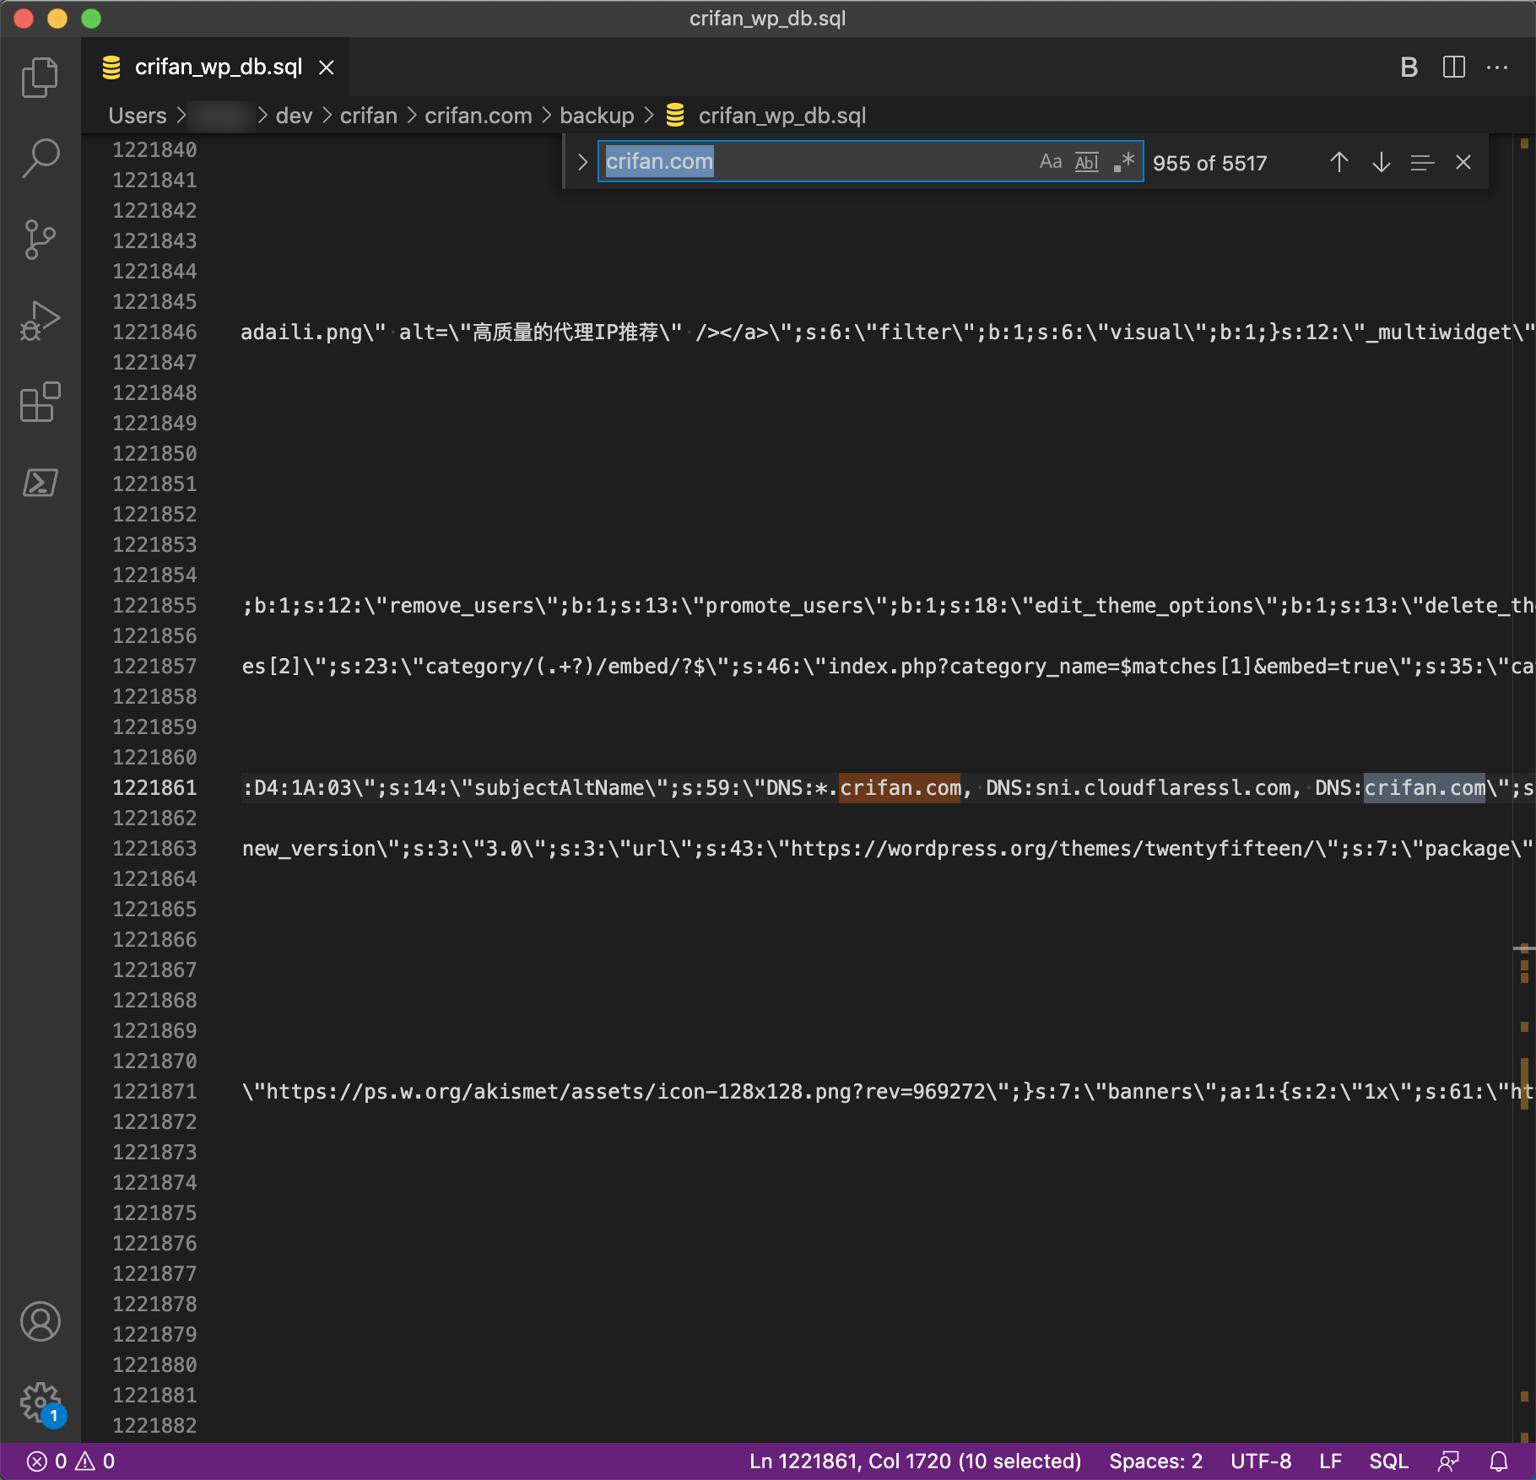Image resolution: width=1536 pixels, height=1480 pixels.
Task: Click the text remove_users on line 1221855
Action: (461, 605)
